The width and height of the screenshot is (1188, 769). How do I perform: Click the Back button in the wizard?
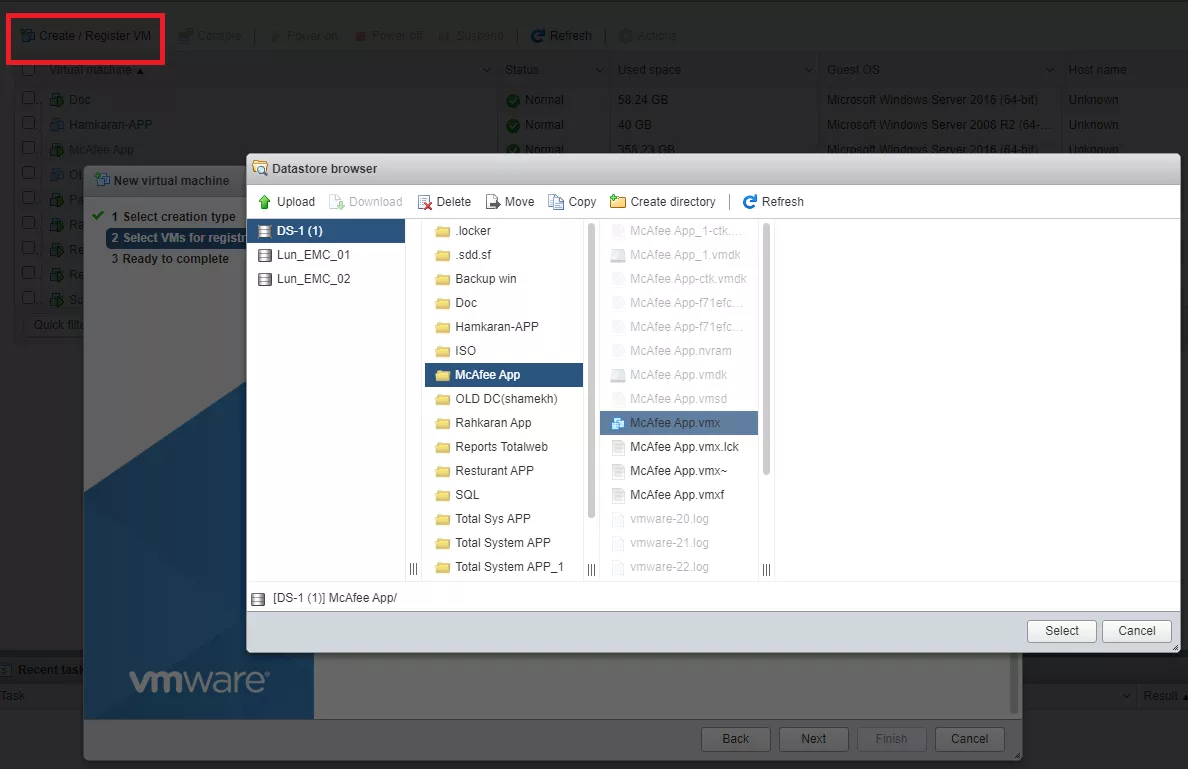point(735,739)
